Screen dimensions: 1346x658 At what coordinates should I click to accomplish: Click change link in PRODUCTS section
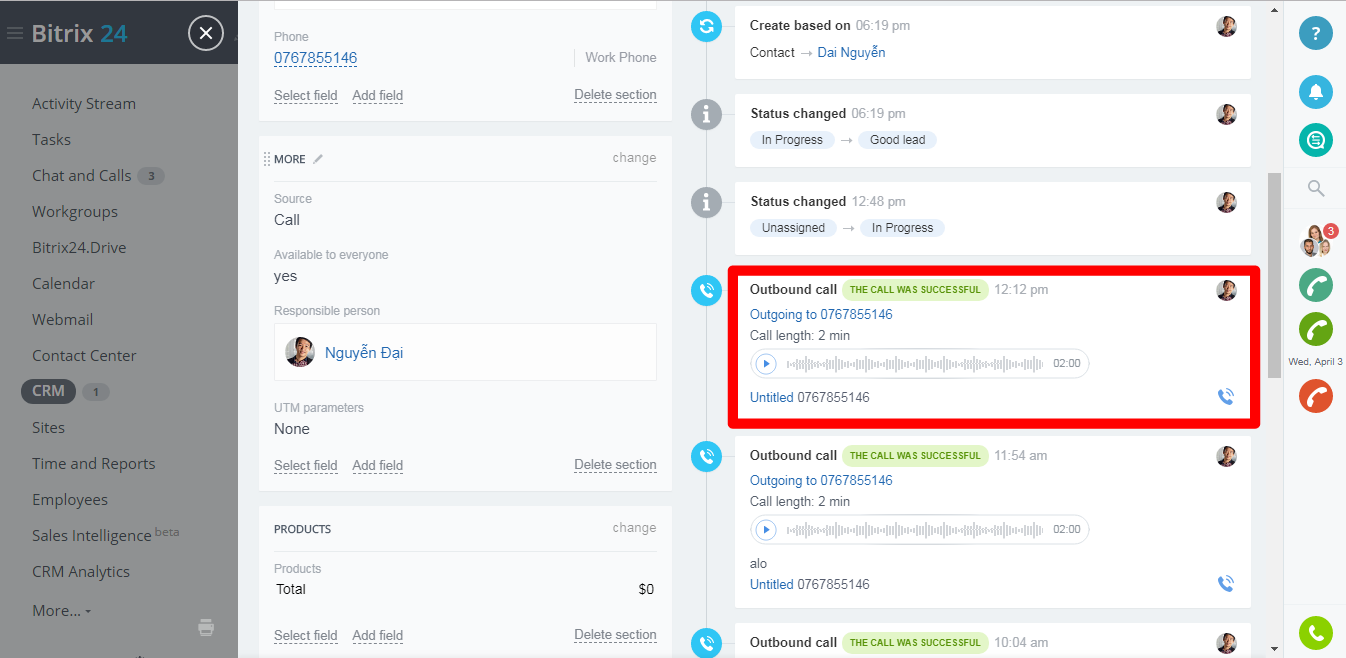point(634,528)
